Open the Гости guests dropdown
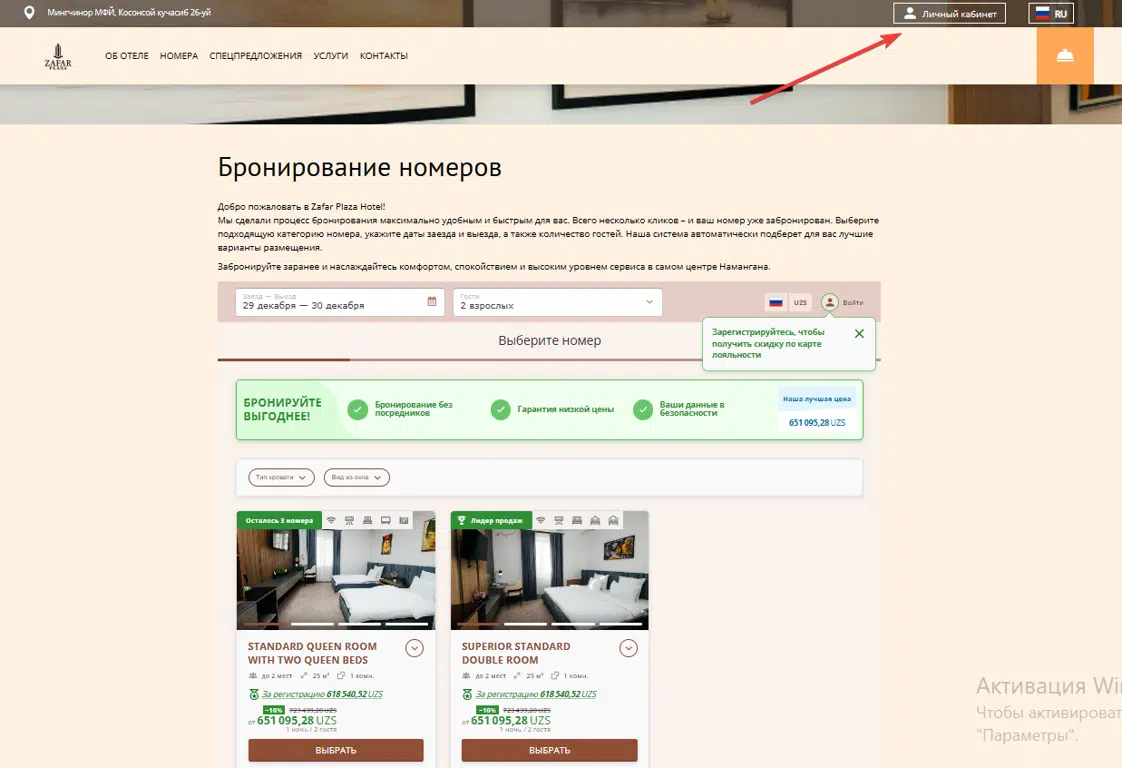 pos(557,302)
